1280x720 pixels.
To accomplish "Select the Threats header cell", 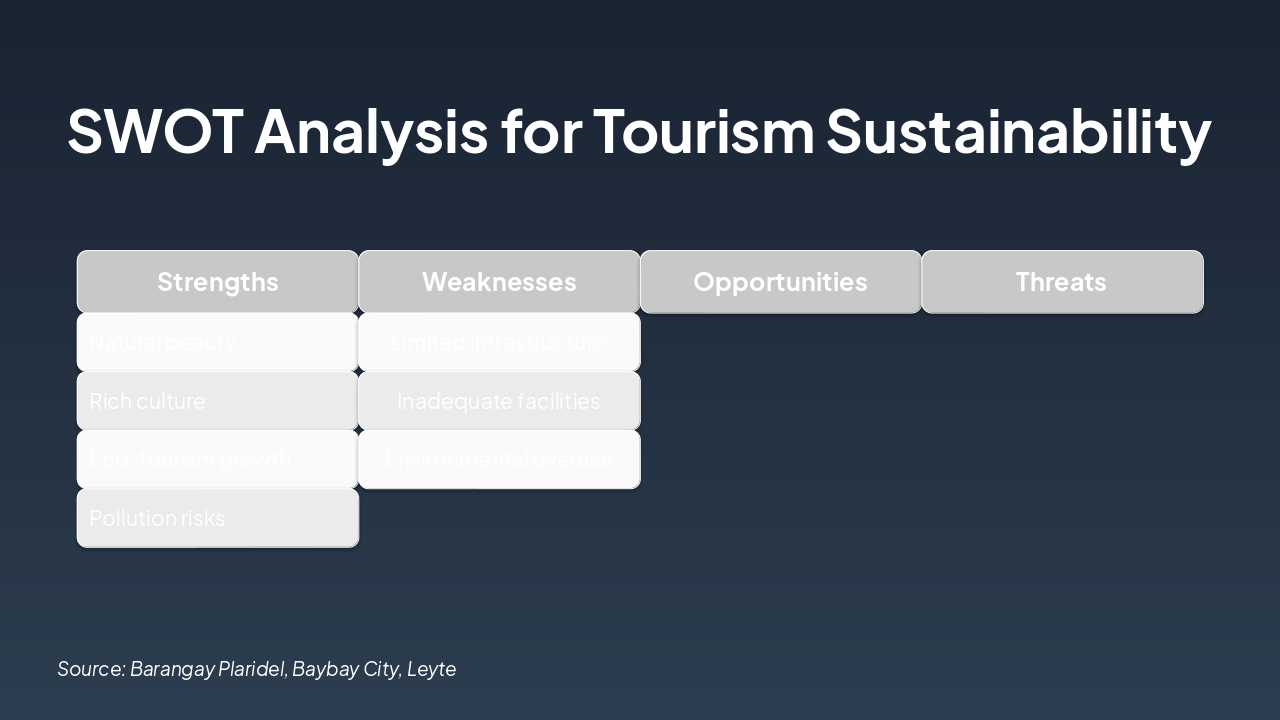I will tap(1061, 282).
